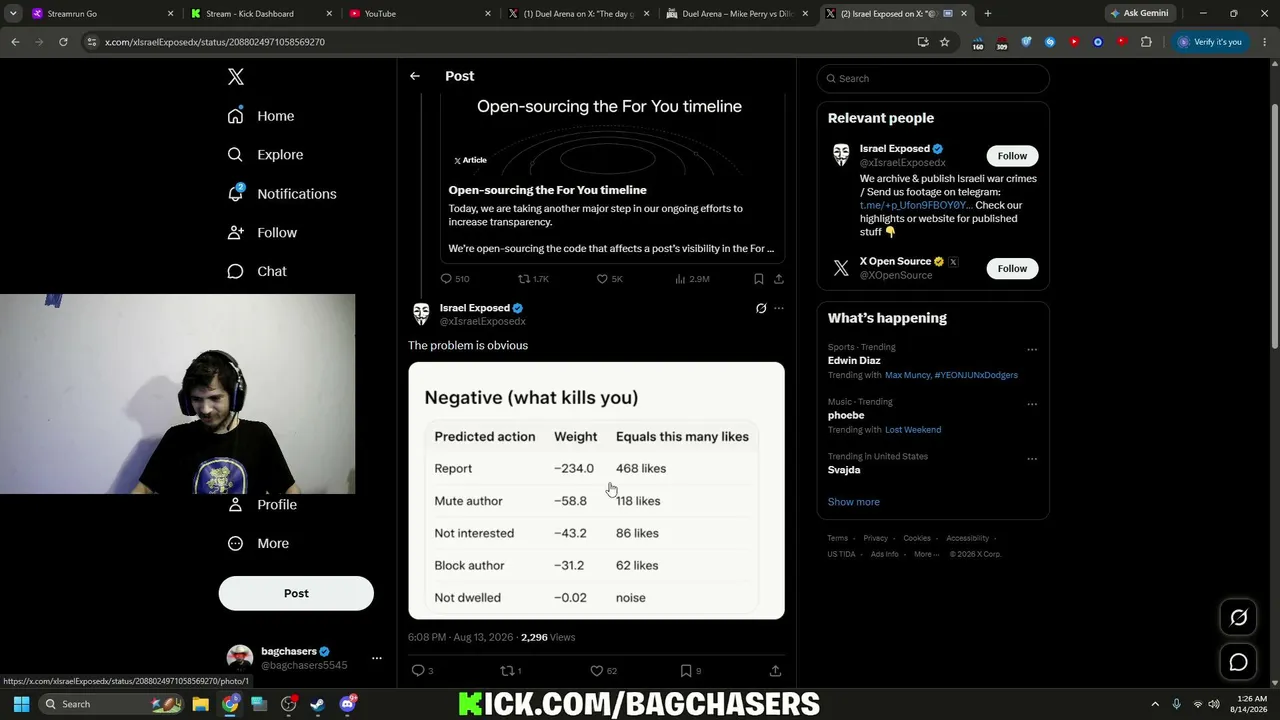This screenshot has width=1280, height=720.
Task: Open Grok action on Israel Exposed post
Action: [761, 308]
